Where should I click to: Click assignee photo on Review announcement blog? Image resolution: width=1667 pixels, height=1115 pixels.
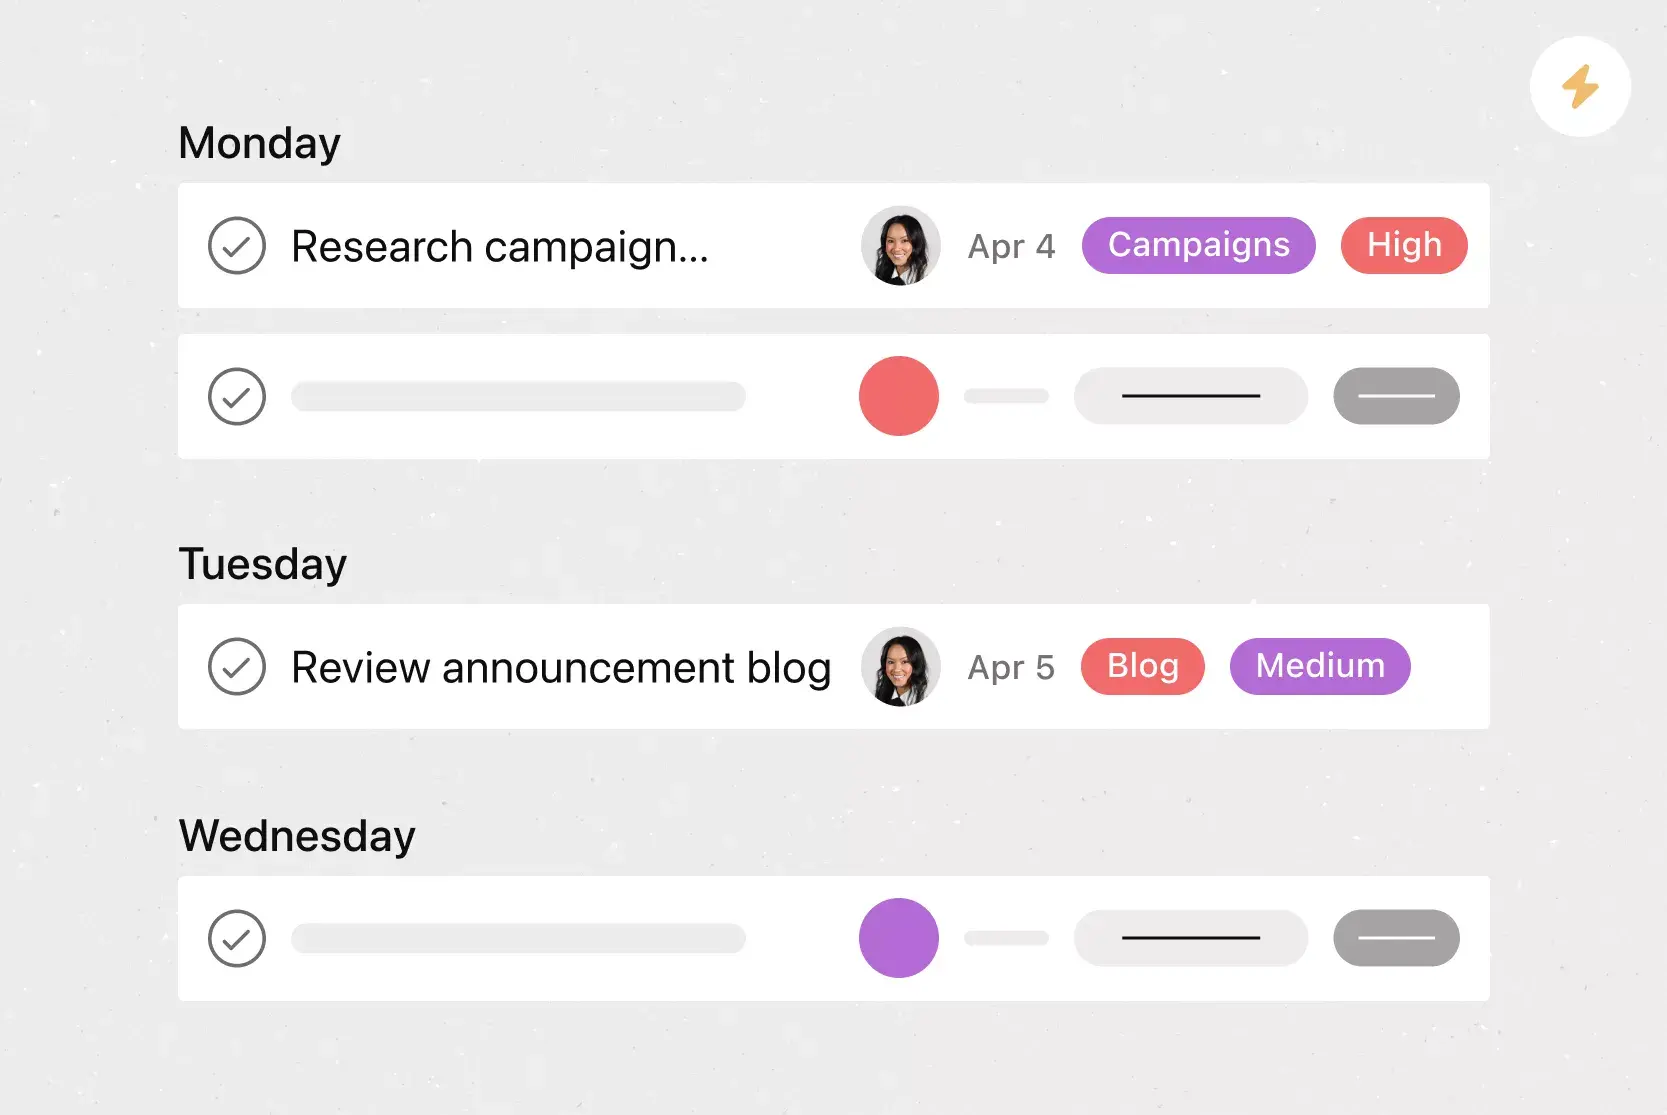click(x=900, y=667)
